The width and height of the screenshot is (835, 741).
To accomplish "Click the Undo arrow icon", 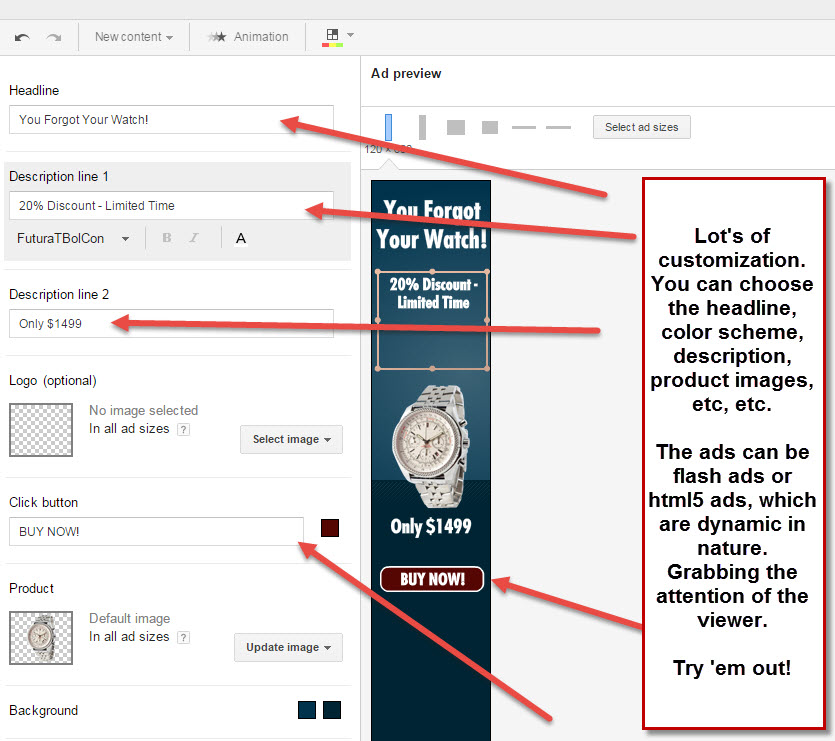I will 20,36.
